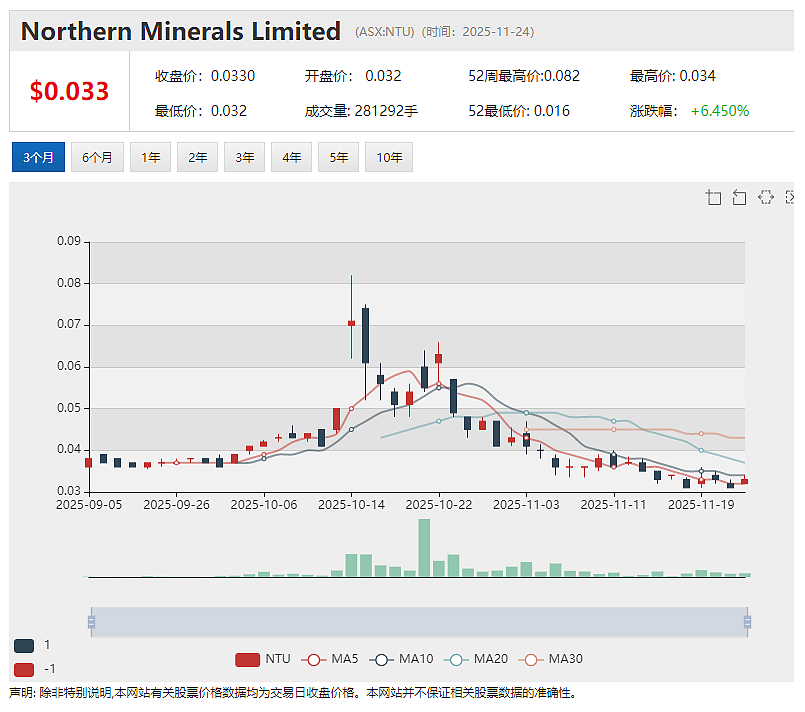Toggle the MA5 line in legend
This screenshot has width=805, height=712.
tap(330, 659)
